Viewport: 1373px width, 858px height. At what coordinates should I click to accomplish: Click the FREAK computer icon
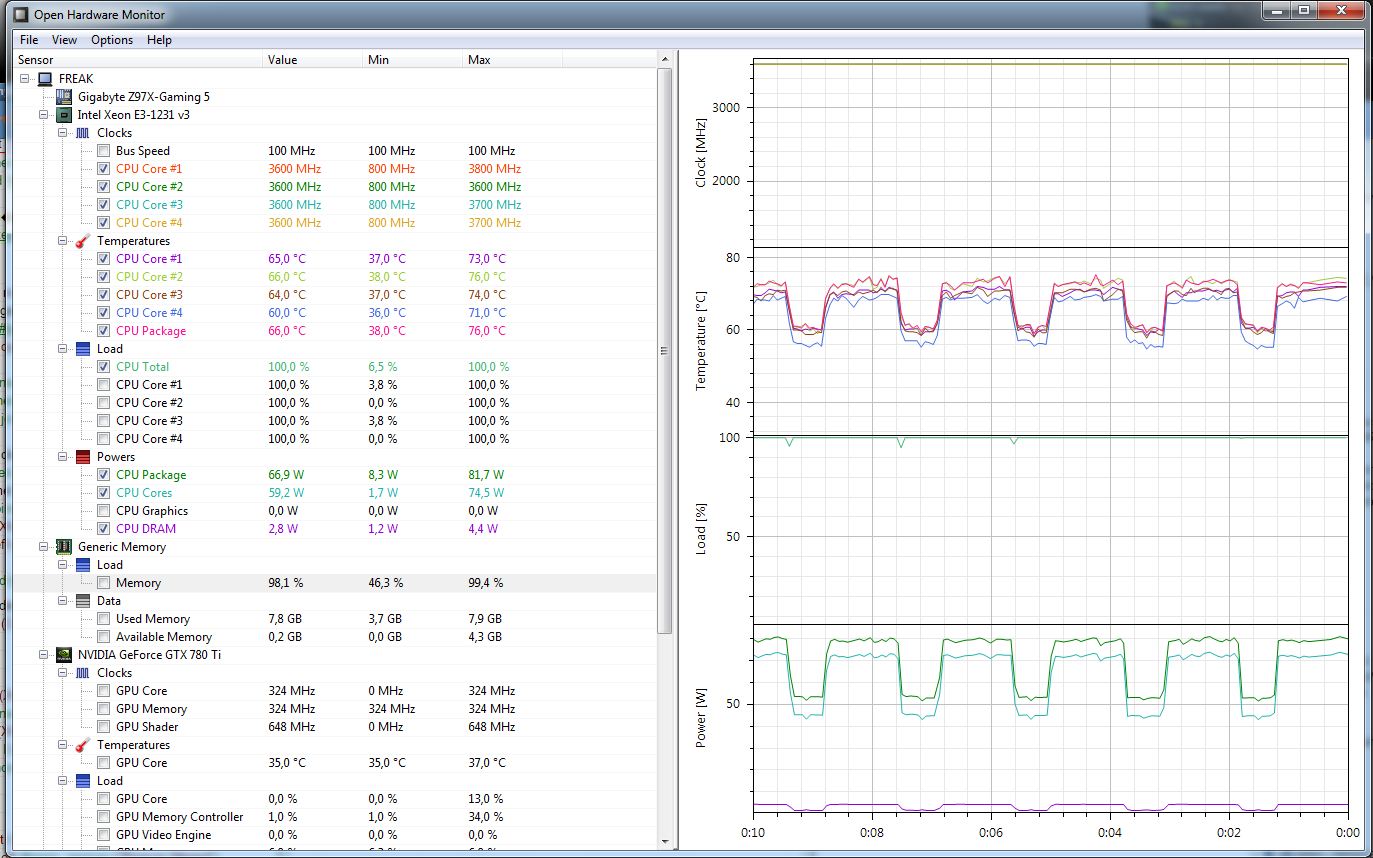(45, 79)
